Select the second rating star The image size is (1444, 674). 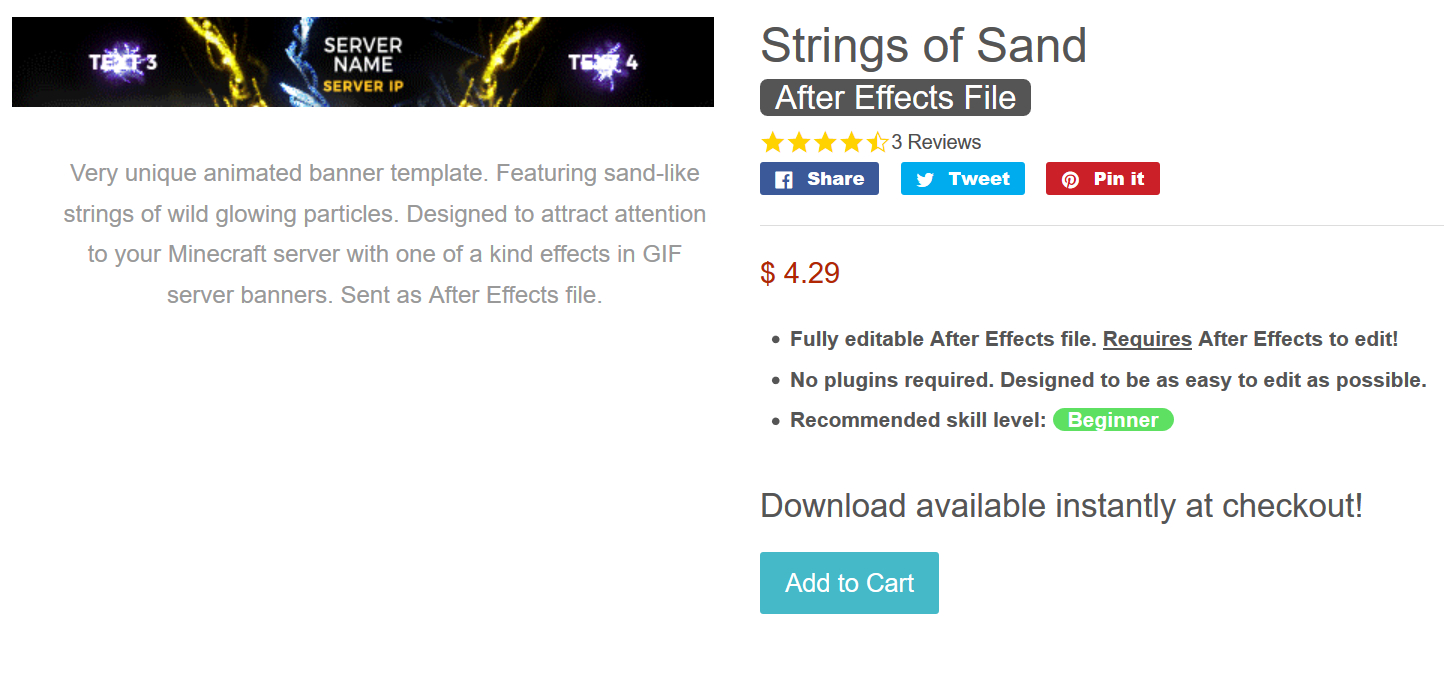[798, 142]
